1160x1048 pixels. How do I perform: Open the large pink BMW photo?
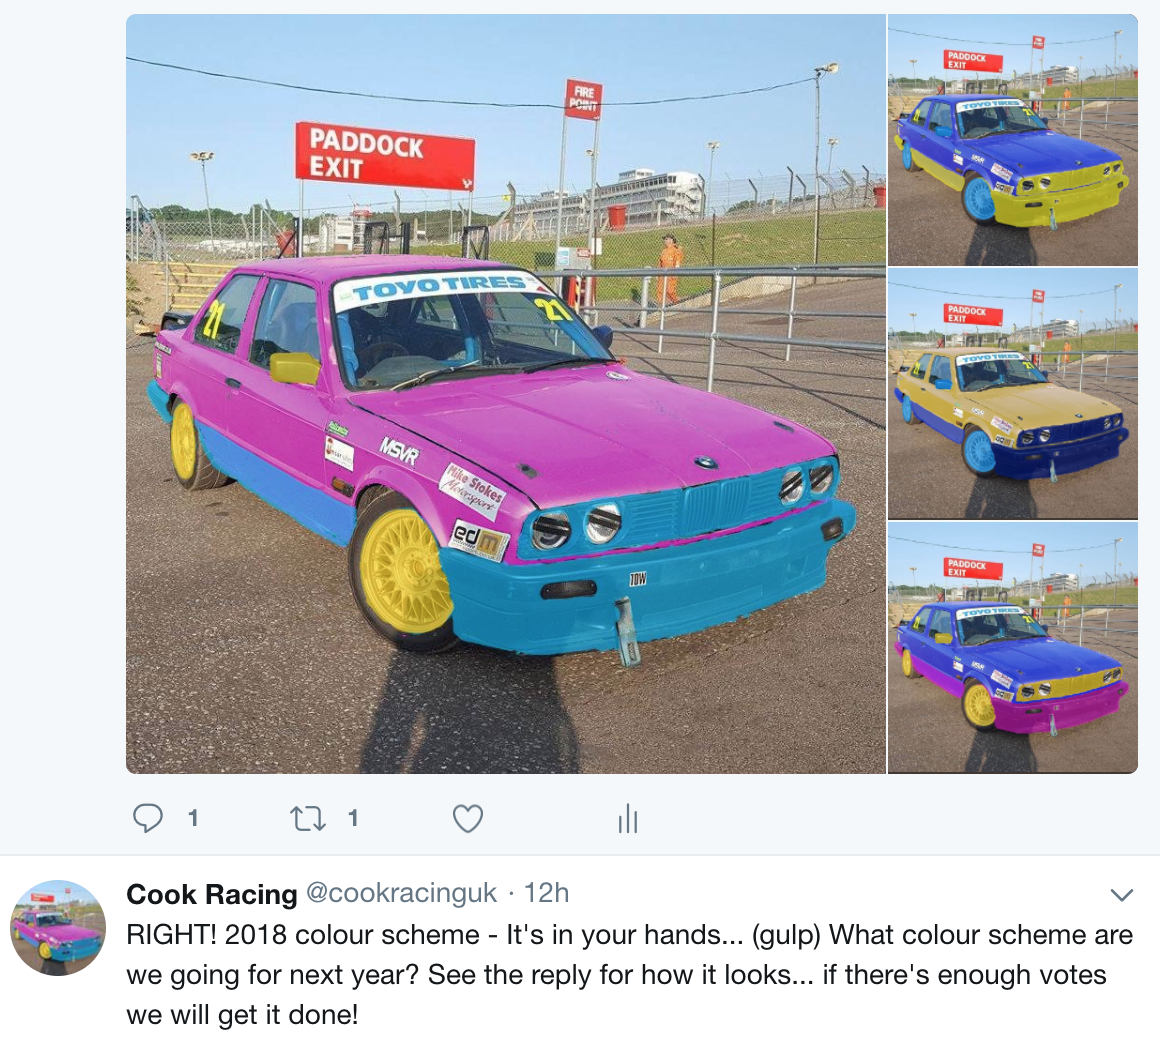click(x=505, y=393)
